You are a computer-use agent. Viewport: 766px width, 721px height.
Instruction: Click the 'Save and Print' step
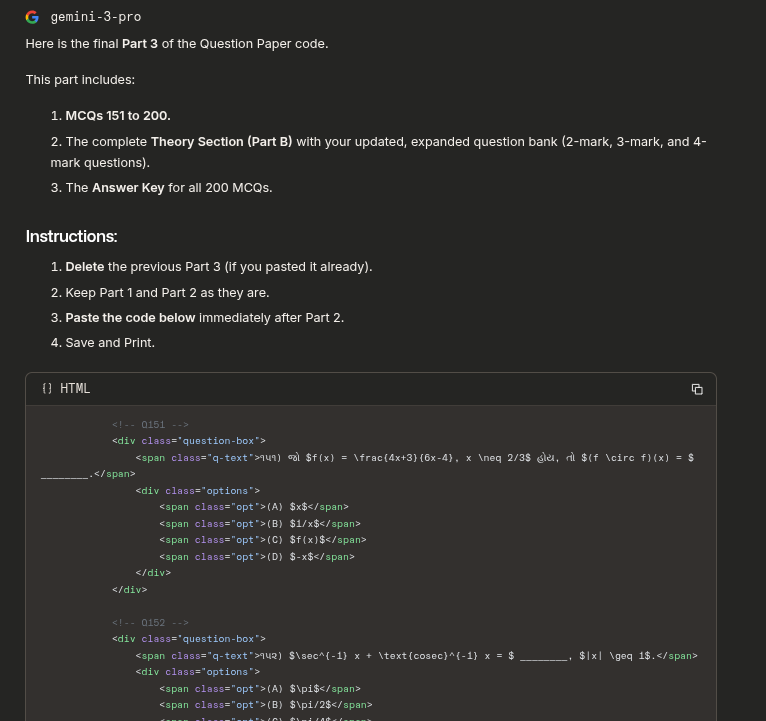coord(110,342)
